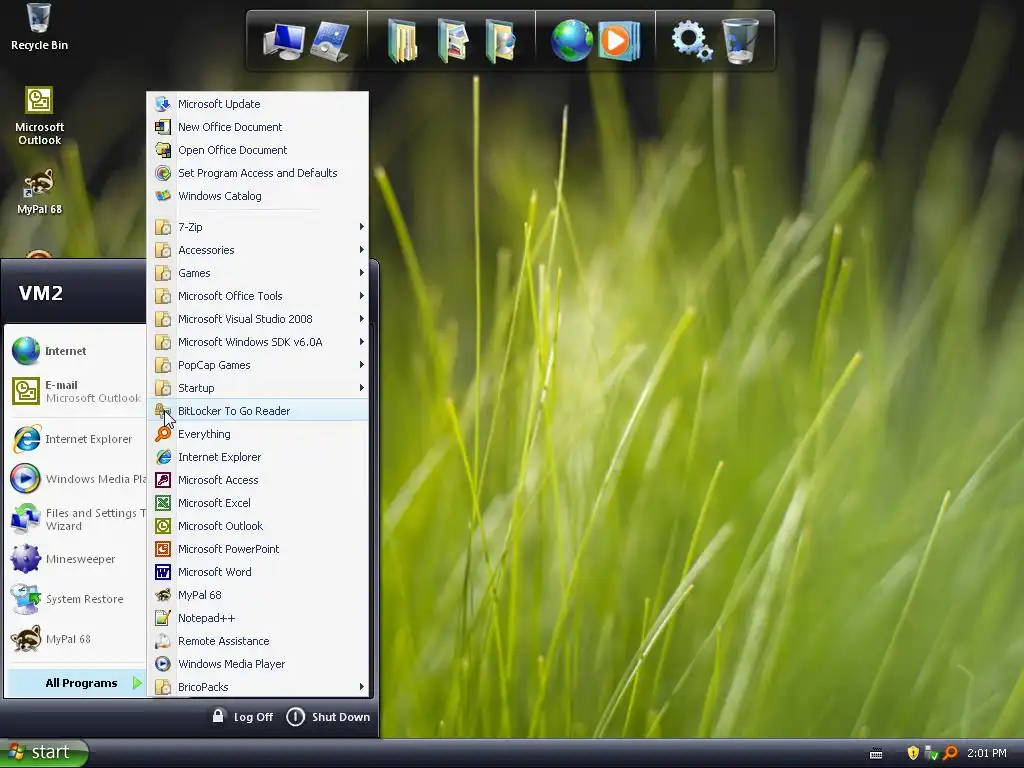
Task: Launch the media player icon in dock
Action: tap(619, 40)
